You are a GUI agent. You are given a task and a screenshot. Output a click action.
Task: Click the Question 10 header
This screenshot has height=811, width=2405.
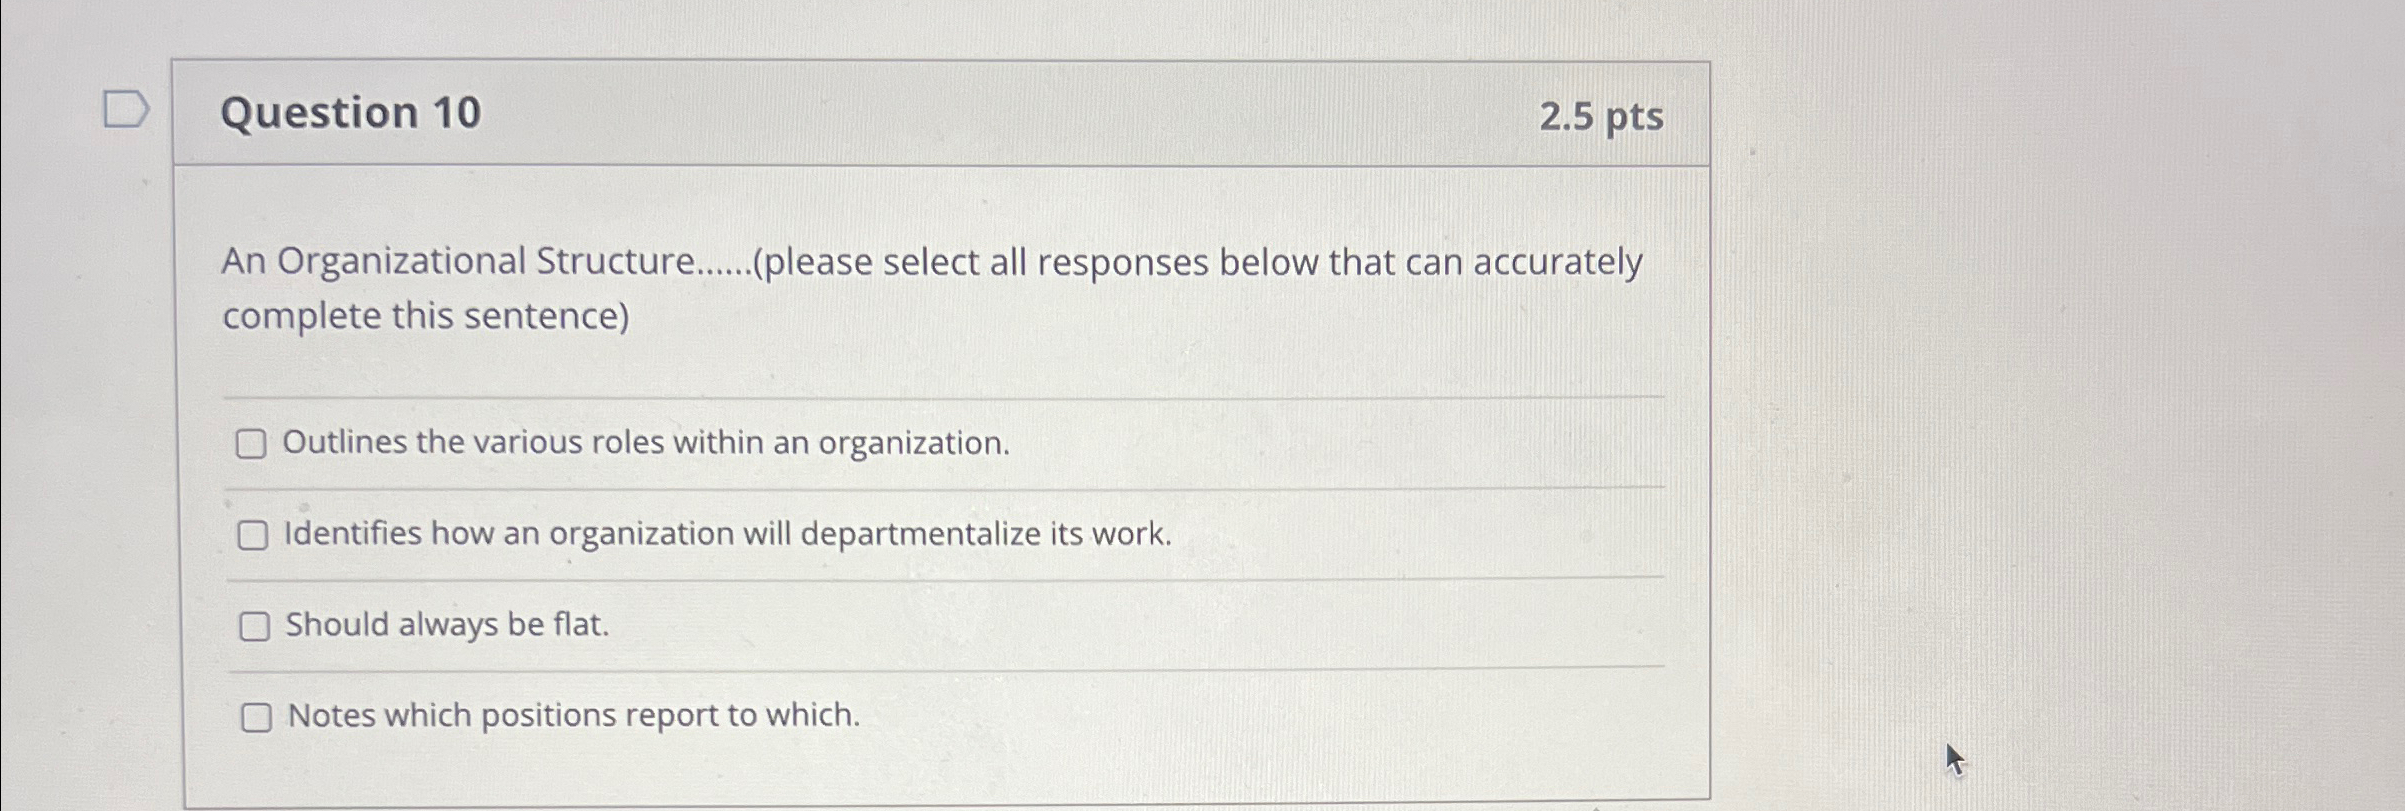tap(350, 113)
